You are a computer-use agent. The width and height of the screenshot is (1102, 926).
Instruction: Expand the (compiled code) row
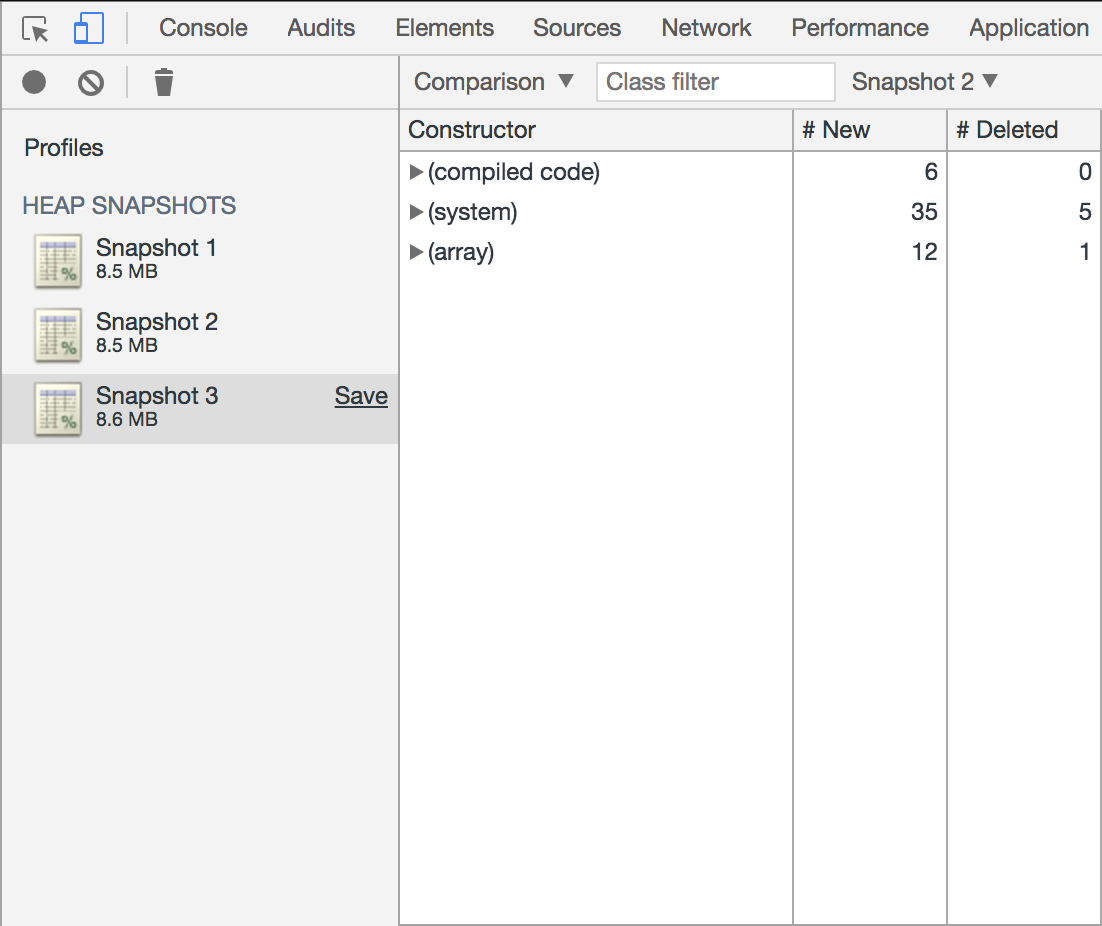[x=416, y=171]
